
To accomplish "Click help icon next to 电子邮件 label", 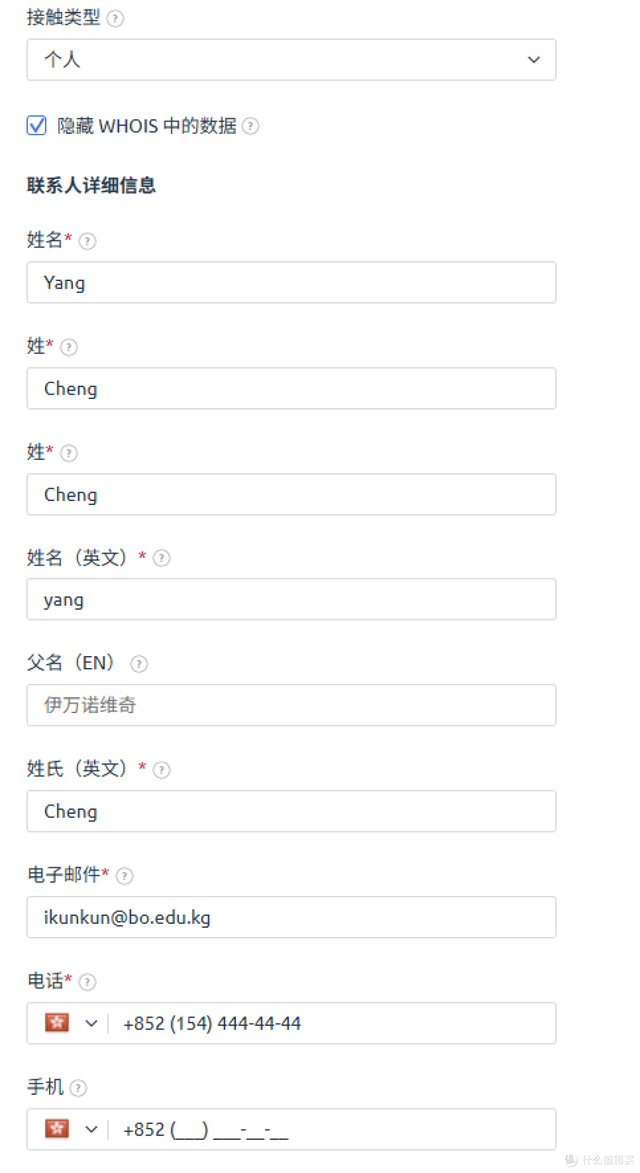I will [124, 876].
